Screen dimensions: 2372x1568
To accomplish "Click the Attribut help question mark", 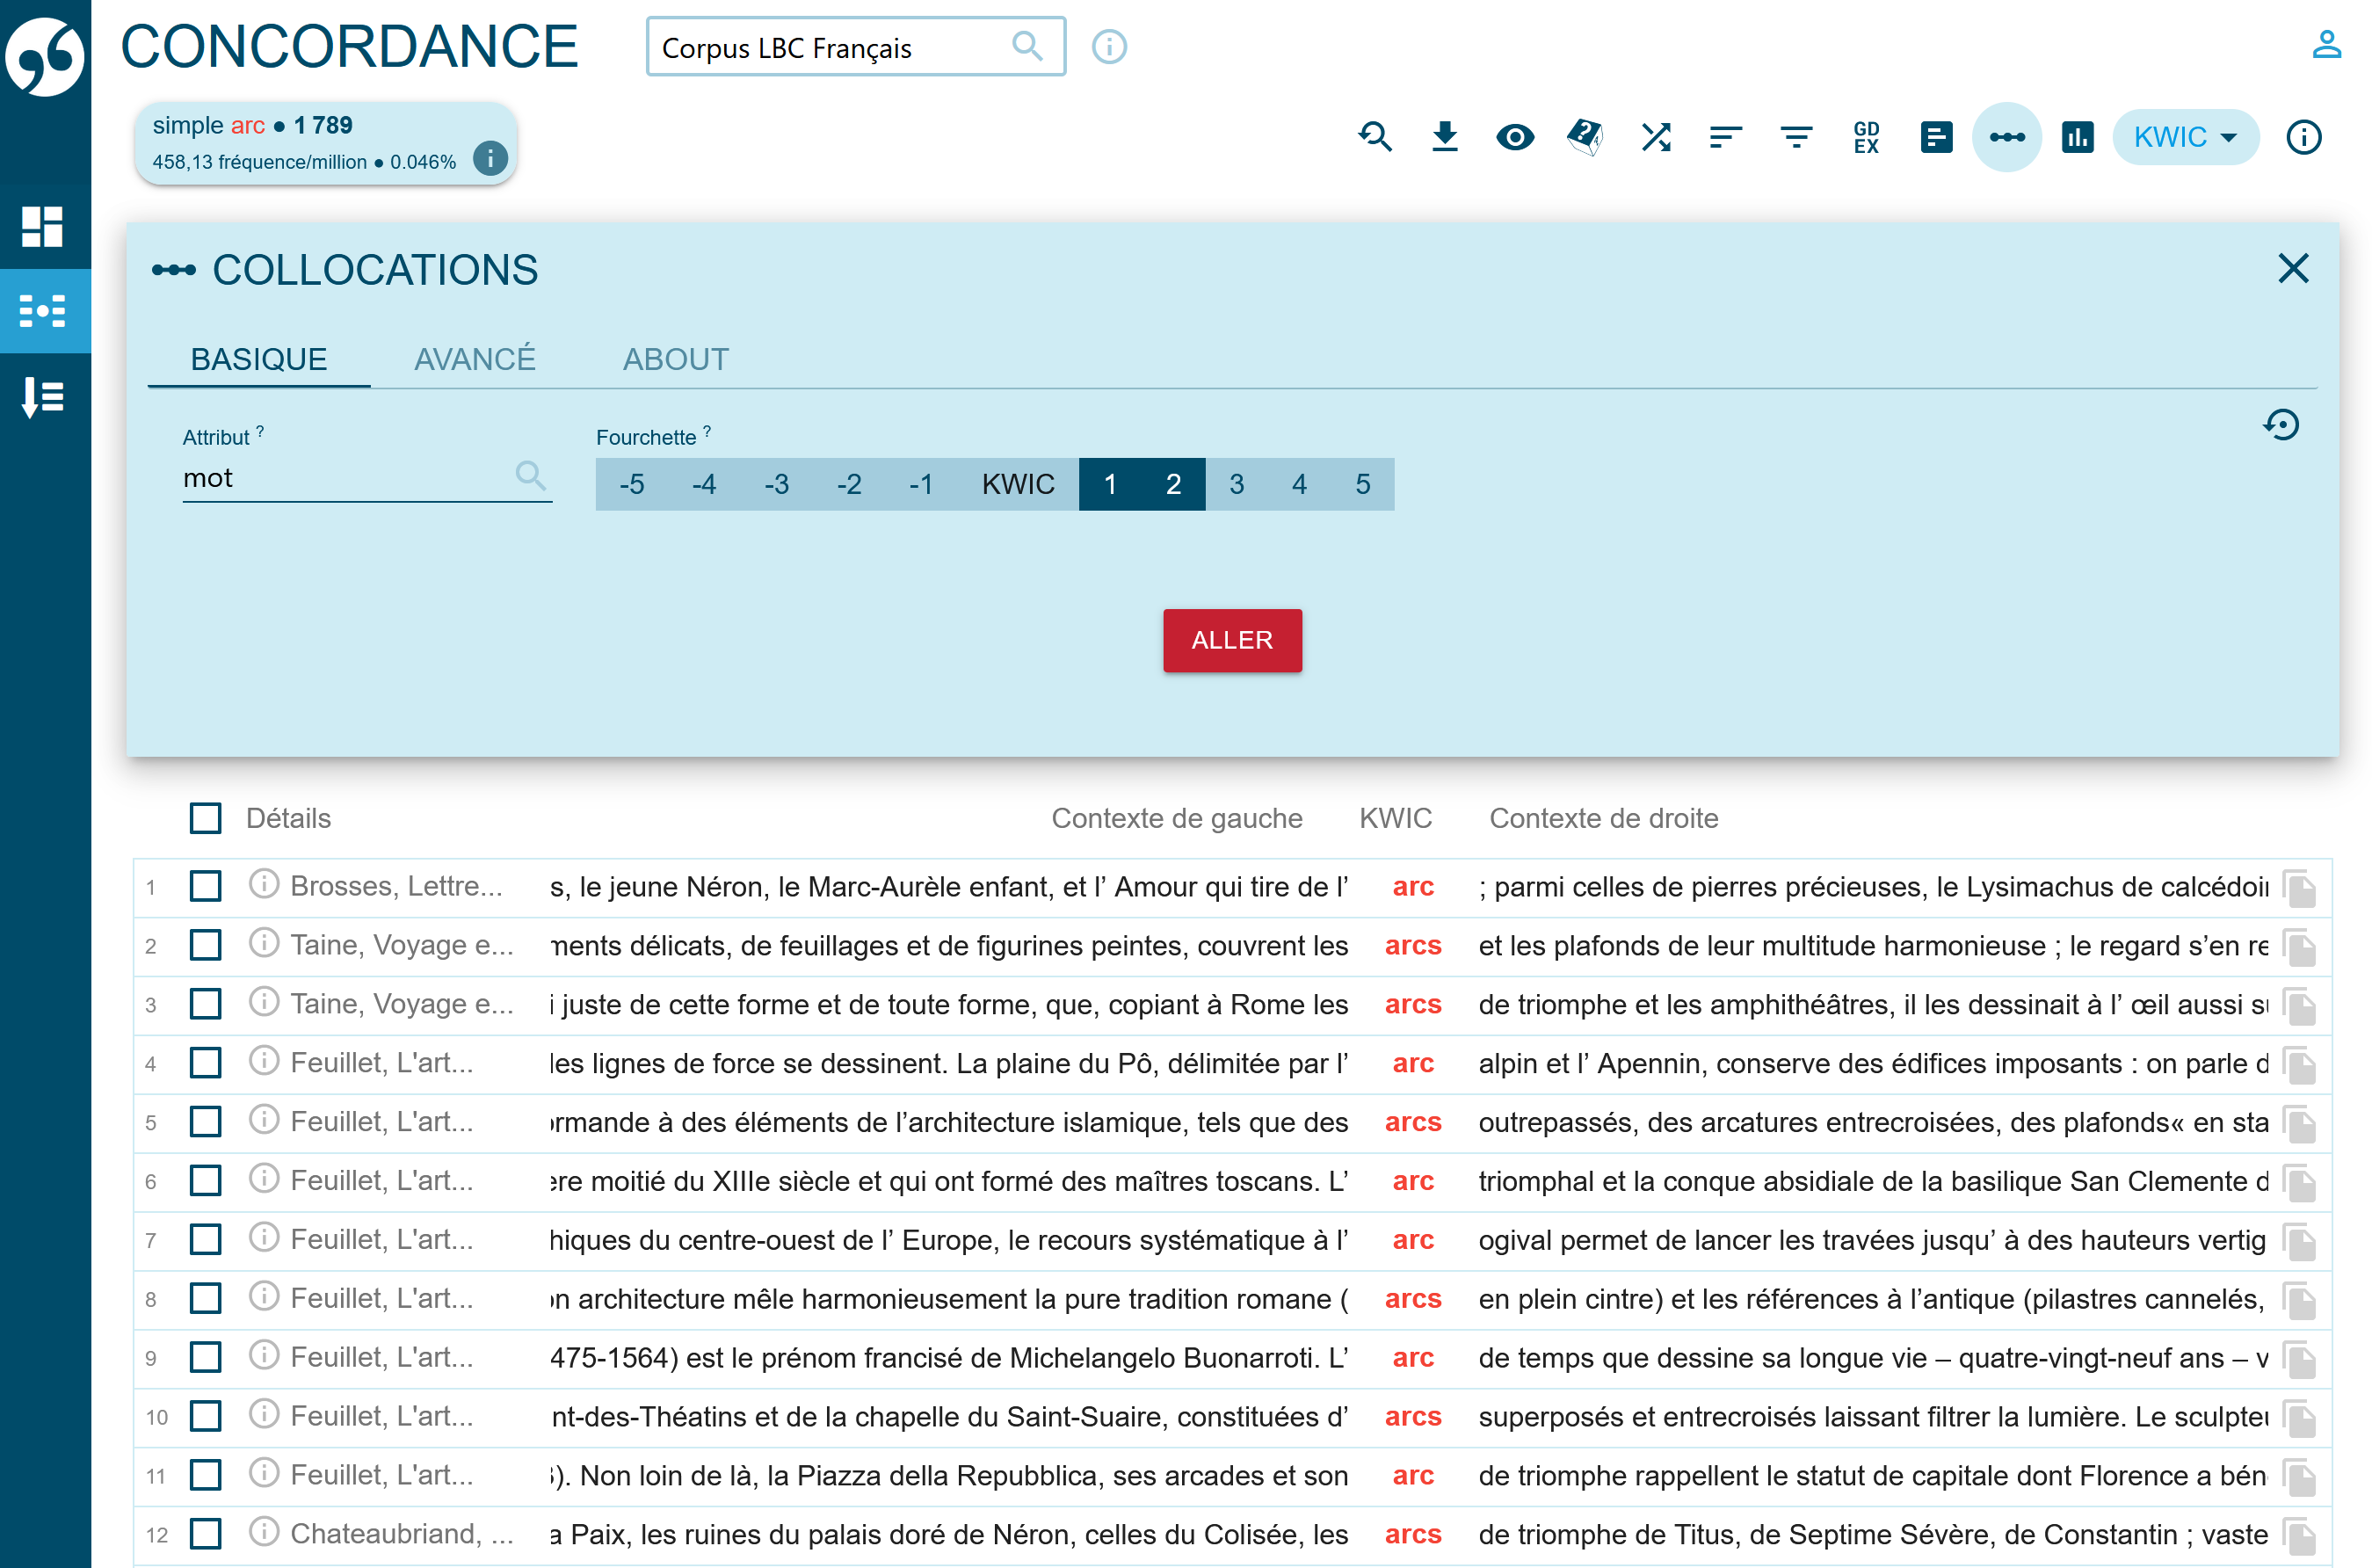I will pyautogui.click(x=260, y=432).
